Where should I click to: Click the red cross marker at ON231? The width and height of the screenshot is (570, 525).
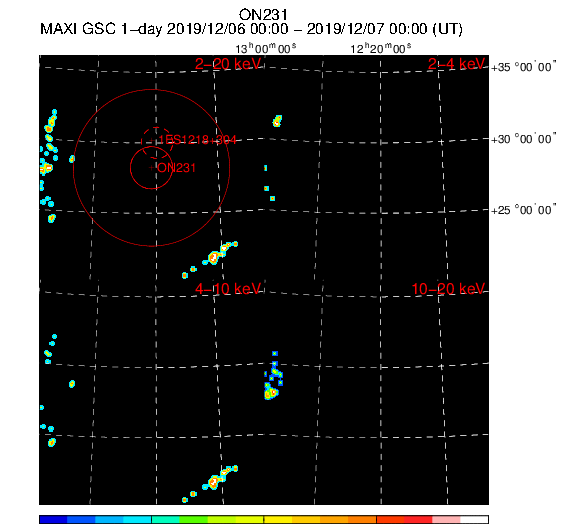151,168
